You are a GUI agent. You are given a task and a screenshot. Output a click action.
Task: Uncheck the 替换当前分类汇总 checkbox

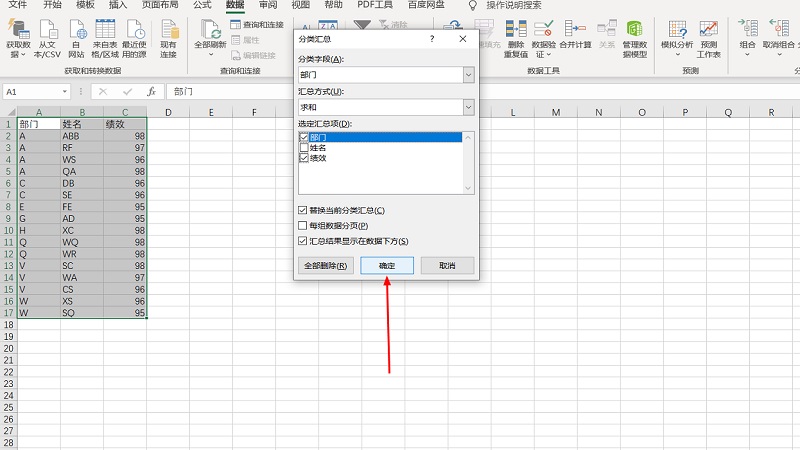pyautogui.click(x=303, y=211)
